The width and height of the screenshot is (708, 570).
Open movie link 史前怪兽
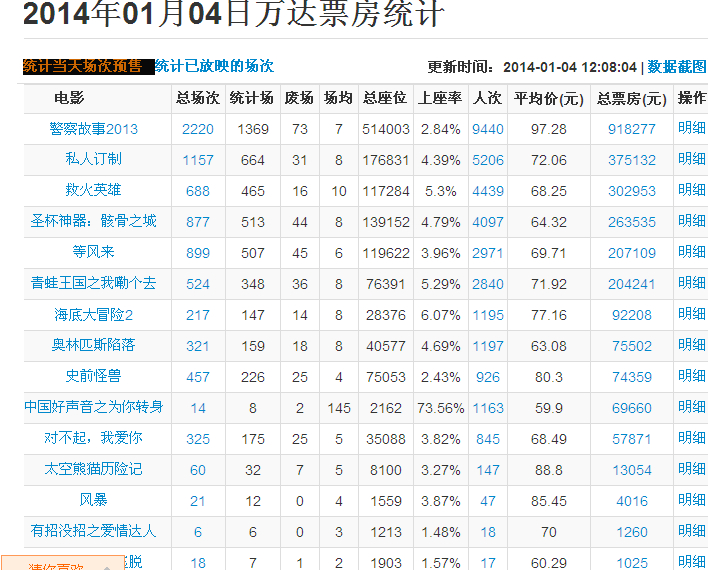(x=93, y=376)
